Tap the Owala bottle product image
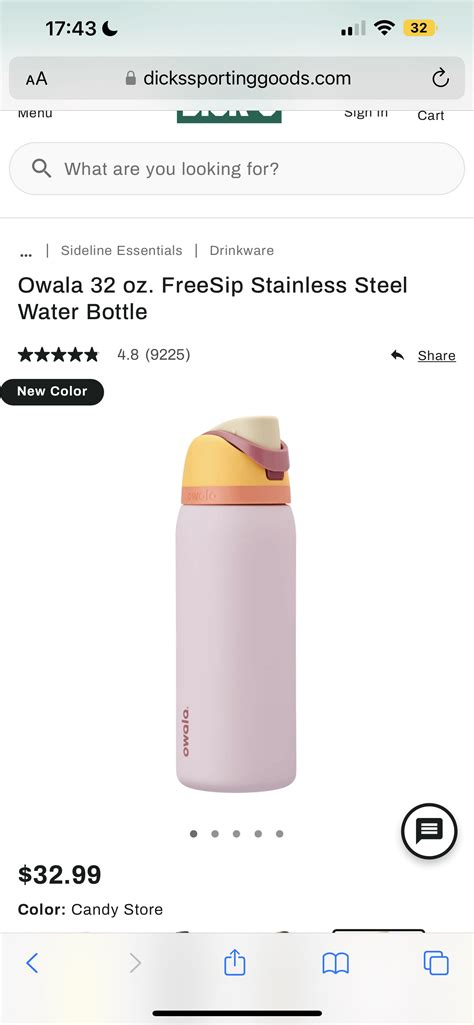 236,603
